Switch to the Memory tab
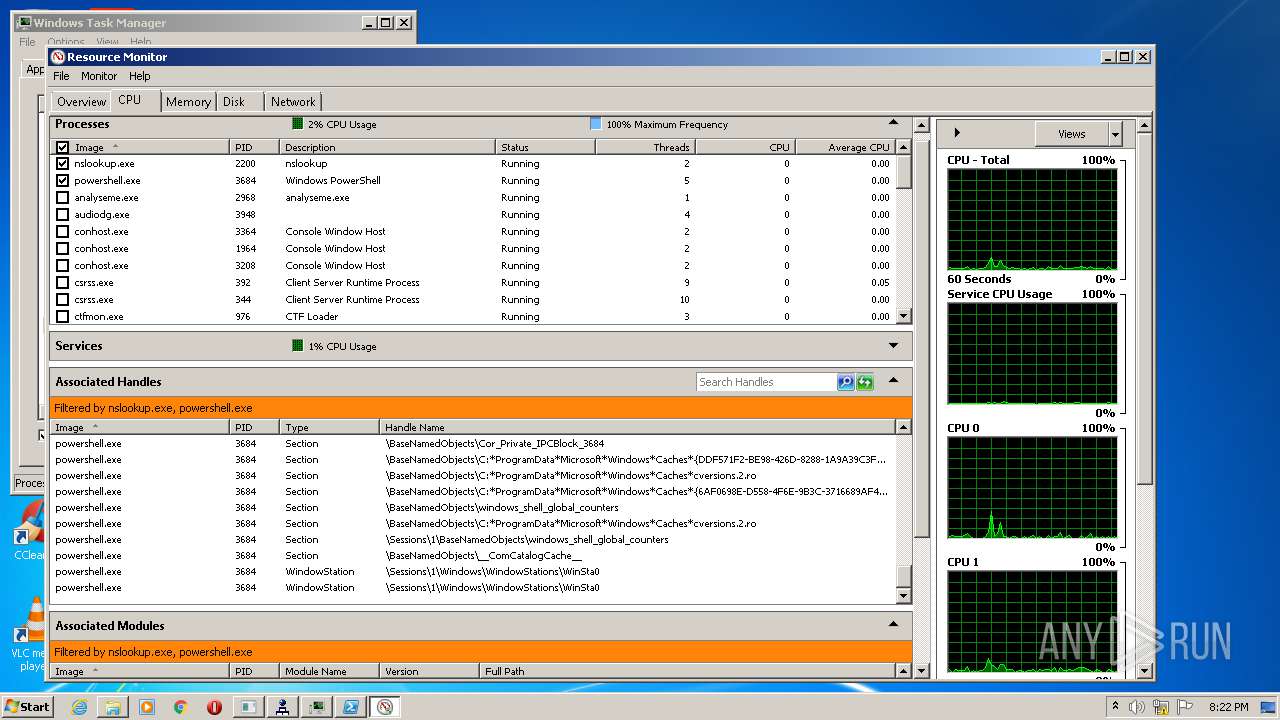Viewport: 1280px width, 720px height. coord(188,102)
